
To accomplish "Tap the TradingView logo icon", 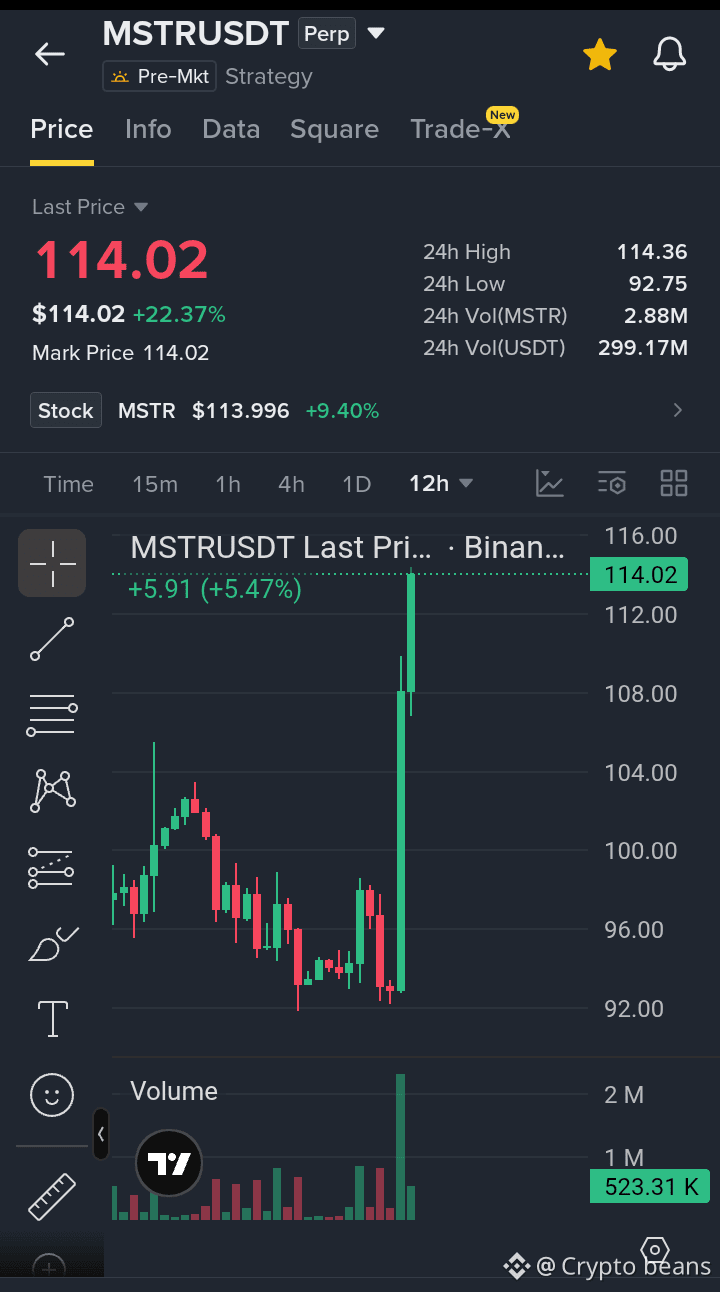I will (169, 1163).
